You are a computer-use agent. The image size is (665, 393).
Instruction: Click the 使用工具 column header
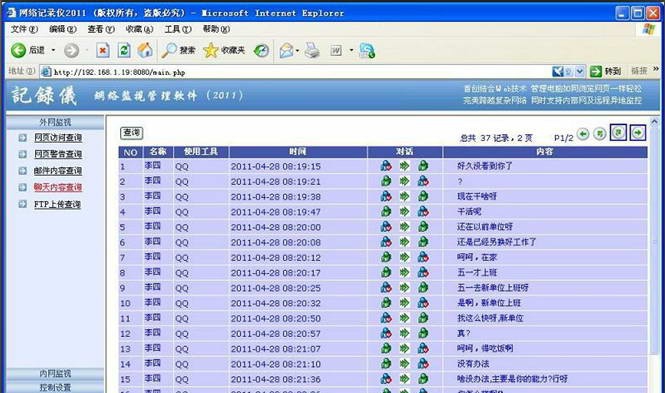coord(201,152)
